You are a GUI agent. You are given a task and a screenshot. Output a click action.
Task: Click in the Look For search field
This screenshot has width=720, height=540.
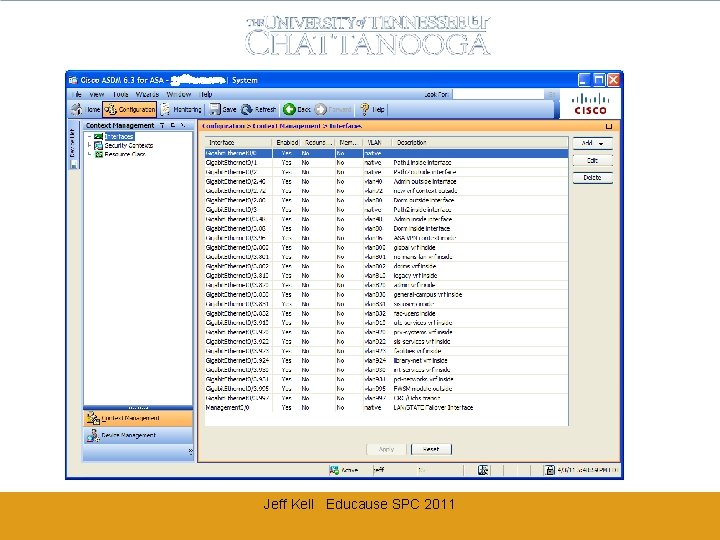[x=498, y=95]
